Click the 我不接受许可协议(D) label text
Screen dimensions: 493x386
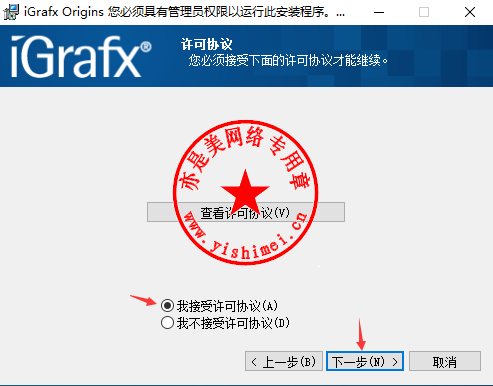point(233,323)
